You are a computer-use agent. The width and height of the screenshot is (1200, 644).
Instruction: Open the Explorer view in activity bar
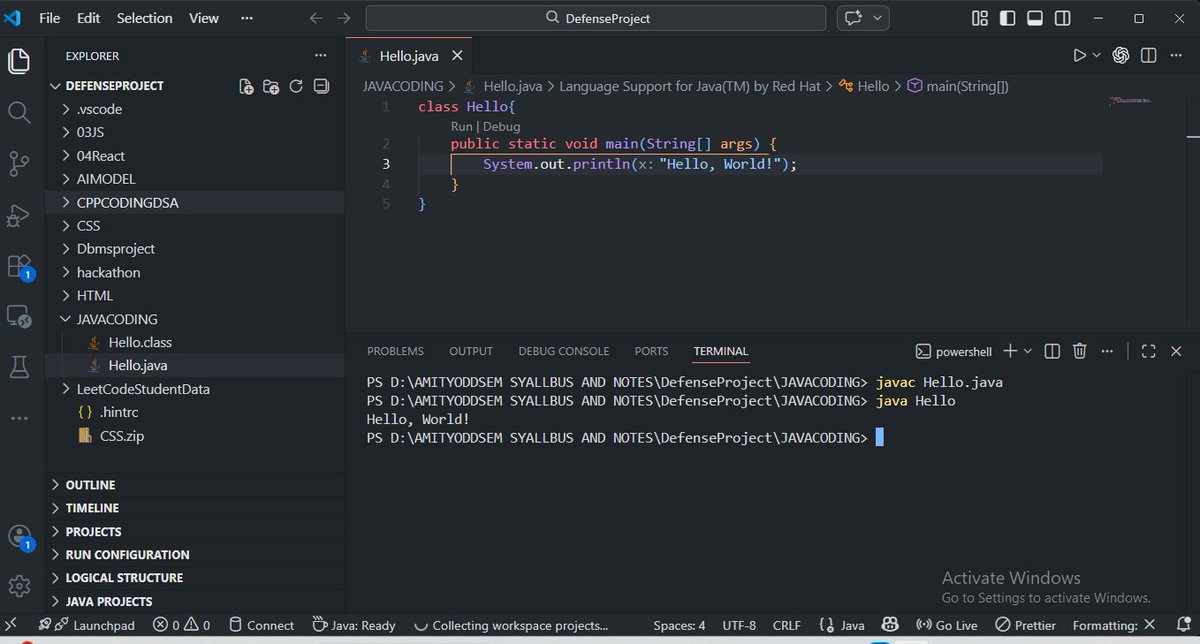(x=19, y=61)
